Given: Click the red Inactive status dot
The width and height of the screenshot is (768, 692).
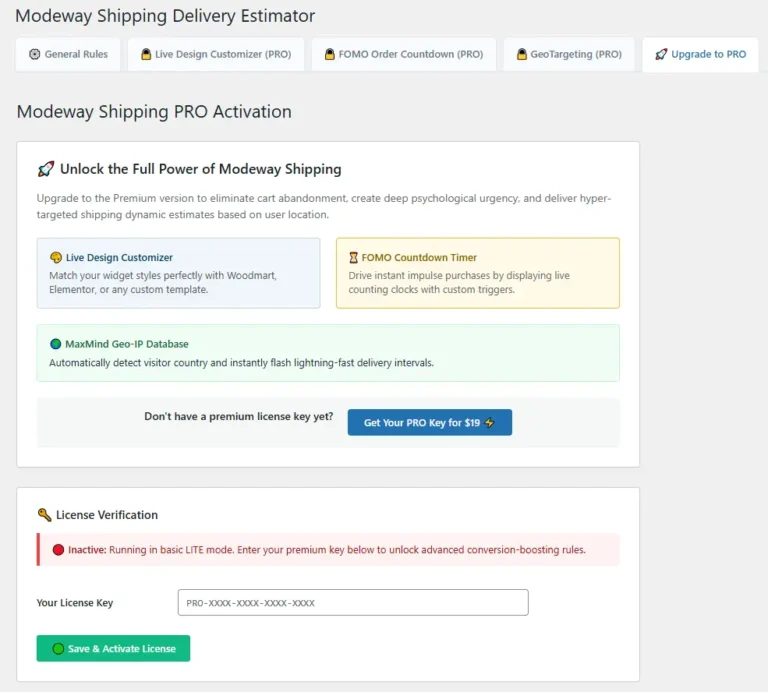Looking at the screenshot, I should tap(58, 550).
